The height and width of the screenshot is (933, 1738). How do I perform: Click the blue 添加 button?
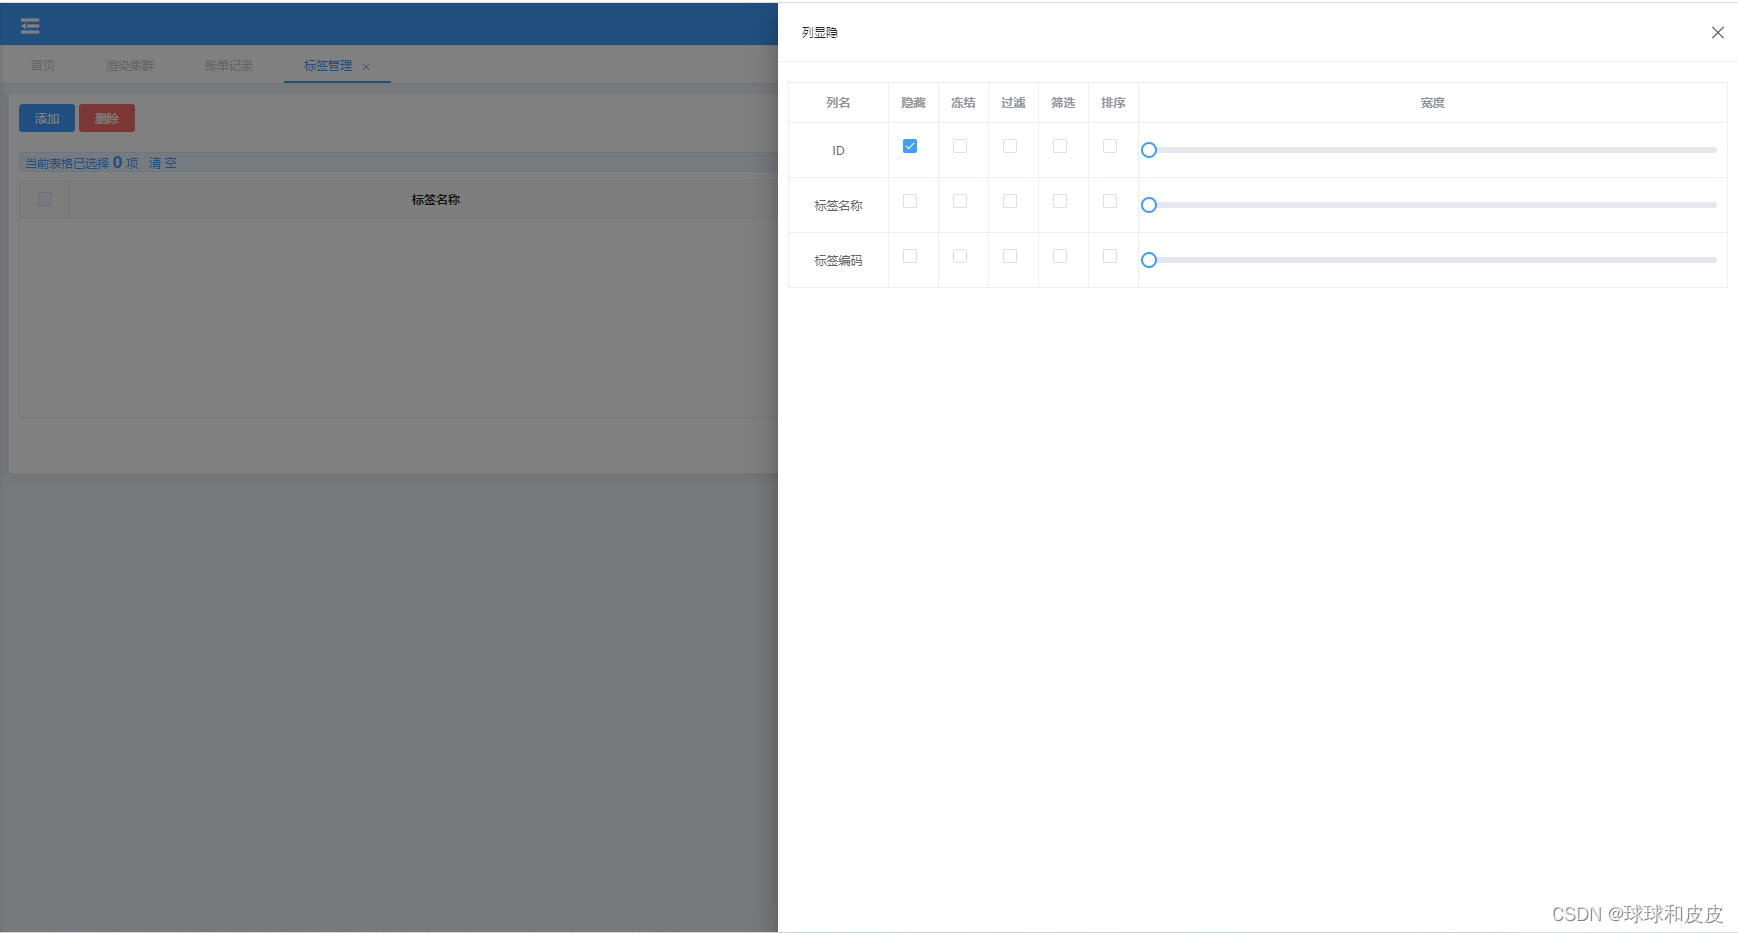47,118
